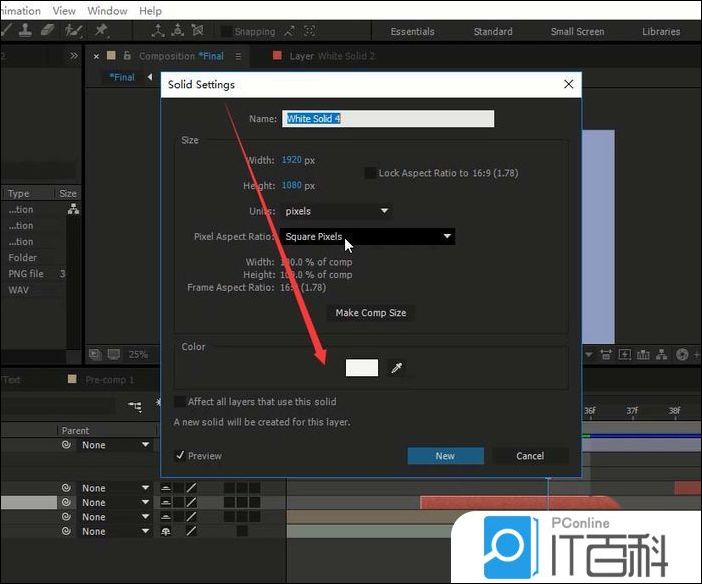Switch to the Standard workspace
The height and width of the screenshot is (584, 702).
click(493, 31)
